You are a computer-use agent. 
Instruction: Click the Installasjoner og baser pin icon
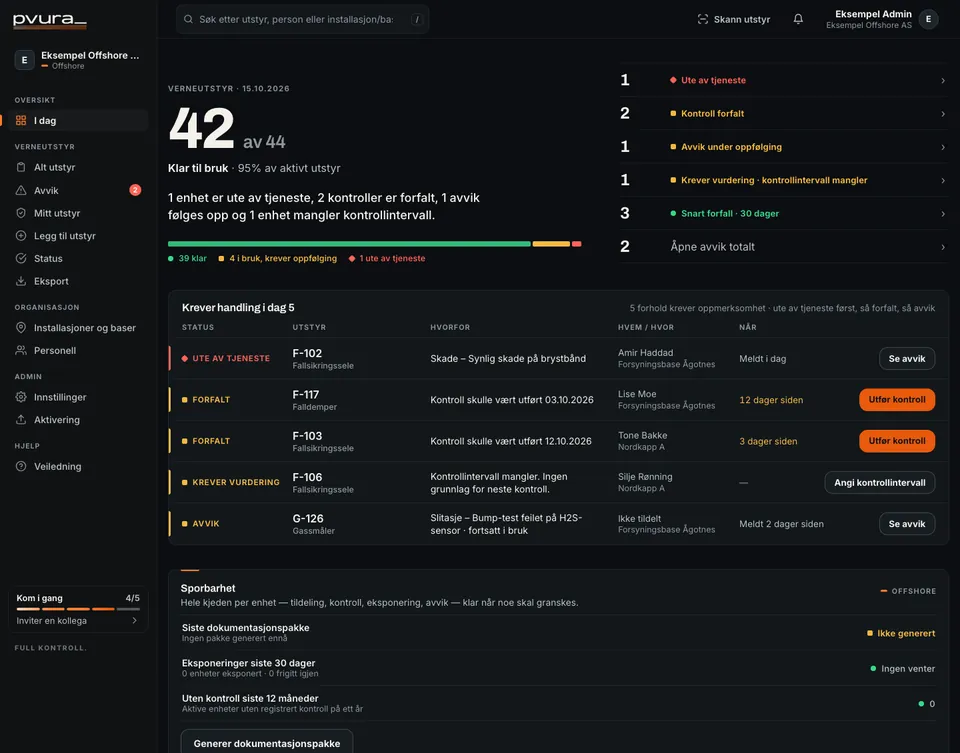click(x=21, y=328)
